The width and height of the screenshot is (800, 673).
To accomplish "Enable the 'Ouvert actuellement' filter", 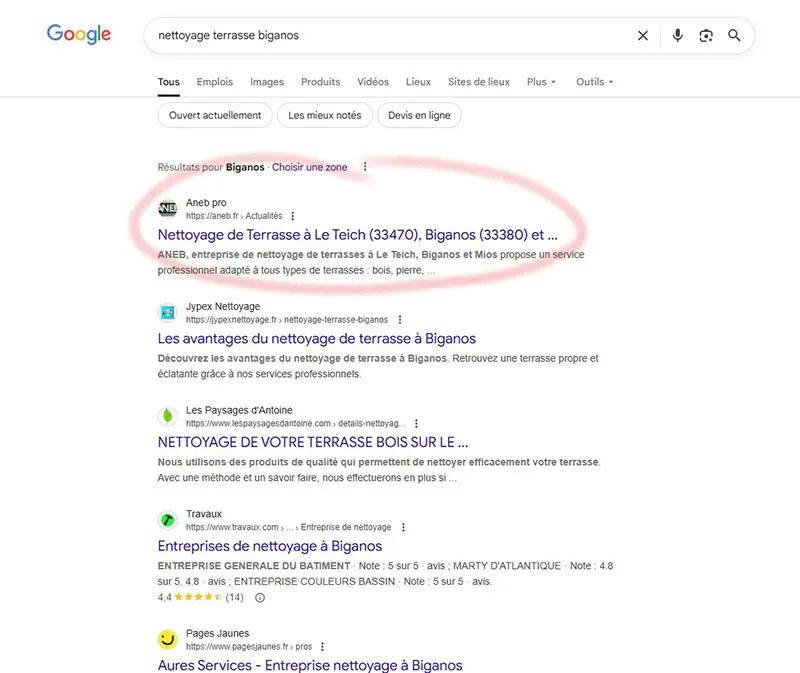I will coord(214,115).
